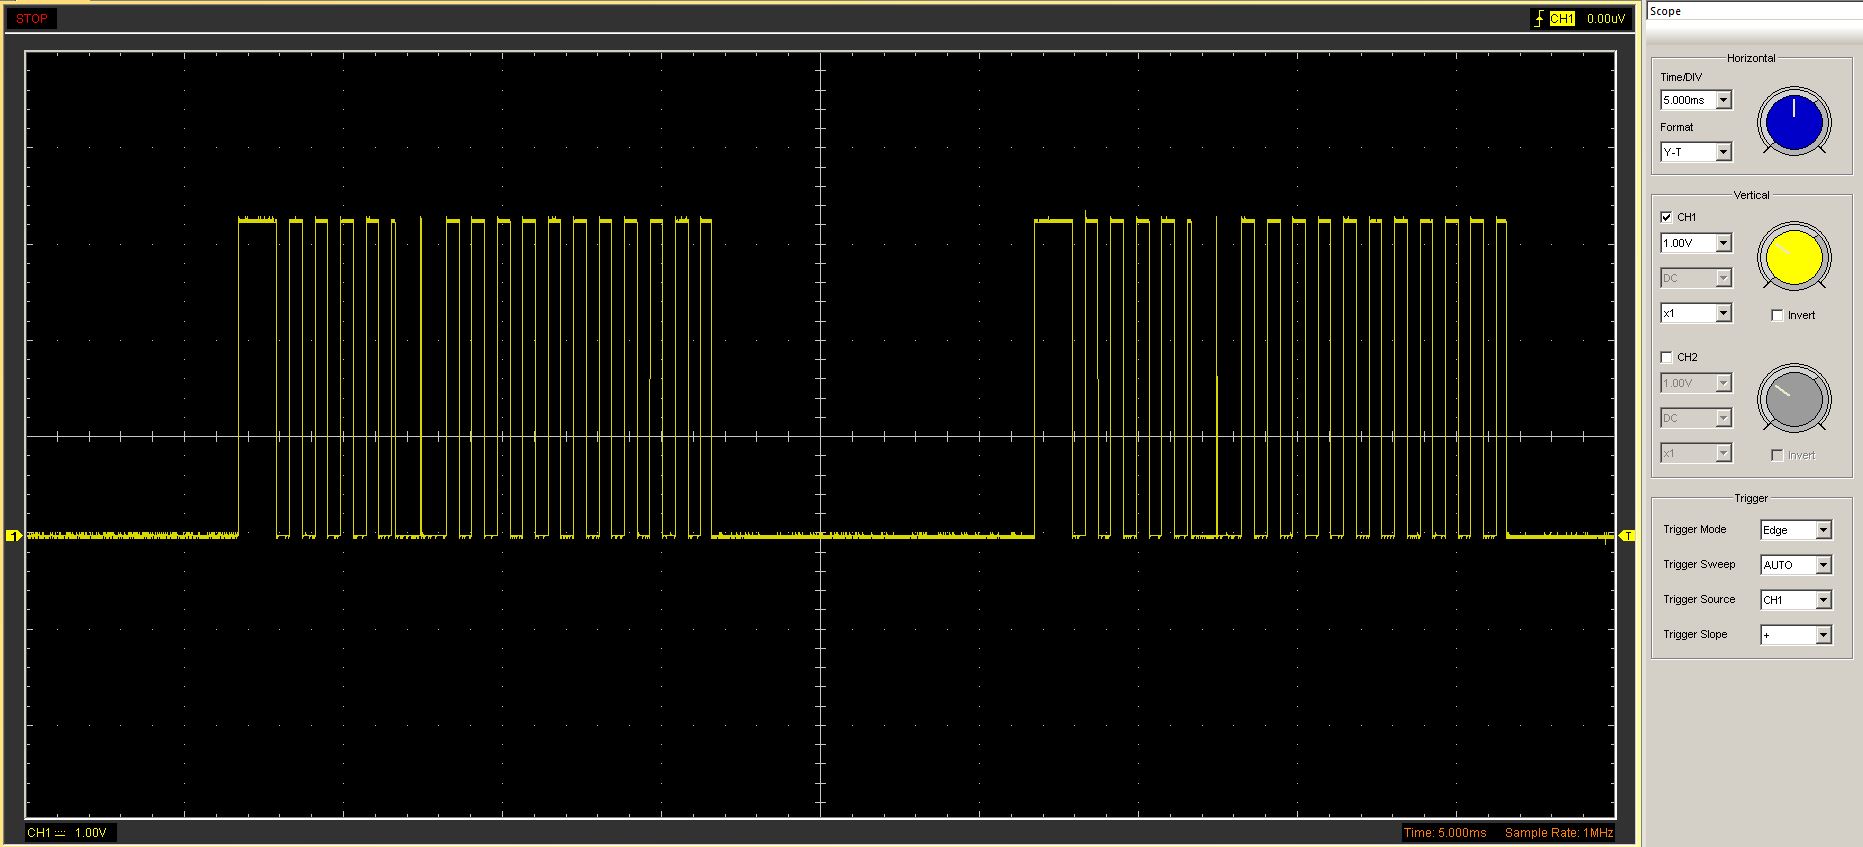The image size is (1863, 847).
Task: Toggle the CH1 Invert checkbox
Action: click(x=1777, y=315)
